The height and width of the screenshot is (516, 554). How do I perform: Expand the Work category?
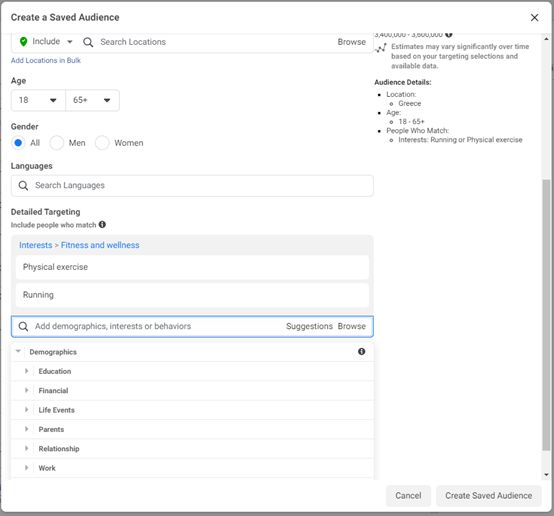pyautogui.click(x=26, y=468)
